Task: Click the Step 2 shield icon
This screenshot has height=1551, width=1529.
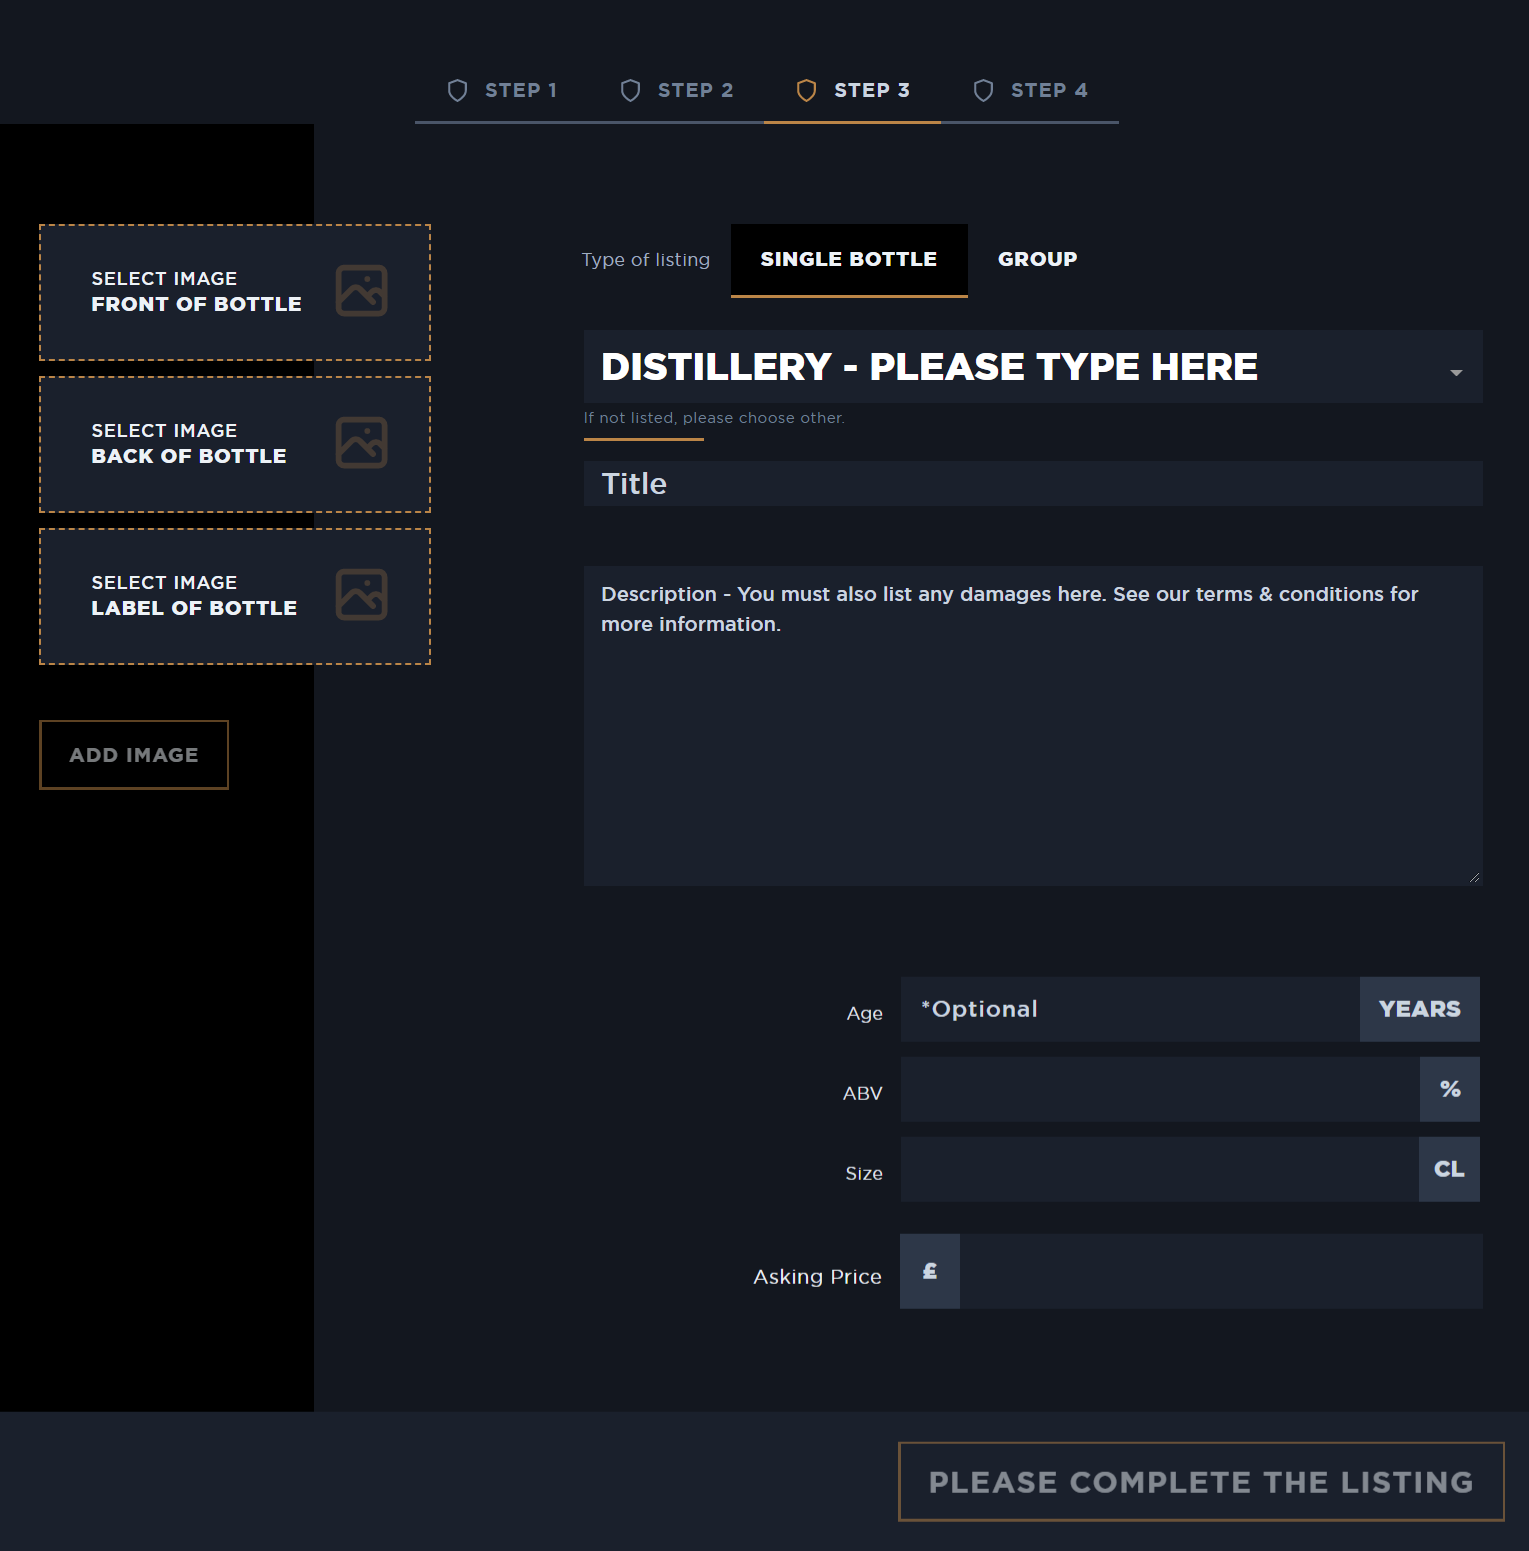Action: point(630,89)
